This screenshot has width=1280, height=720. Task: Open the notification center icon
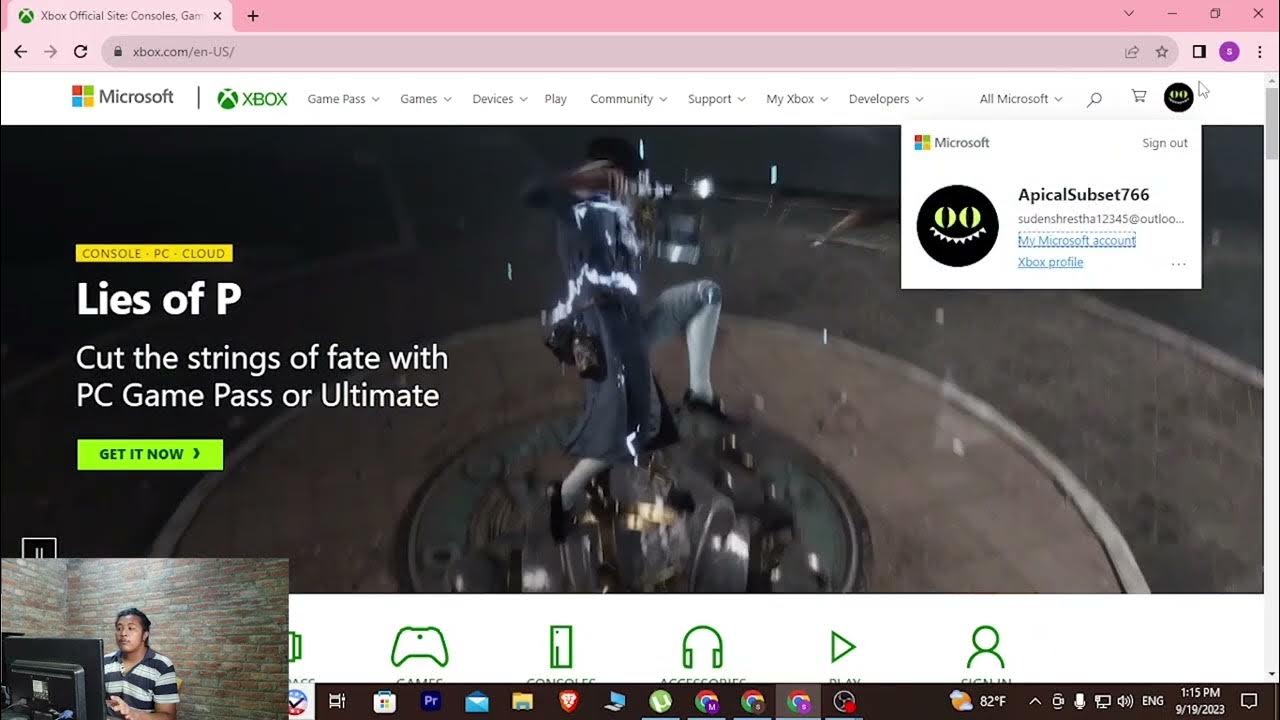click(1249, 702)
